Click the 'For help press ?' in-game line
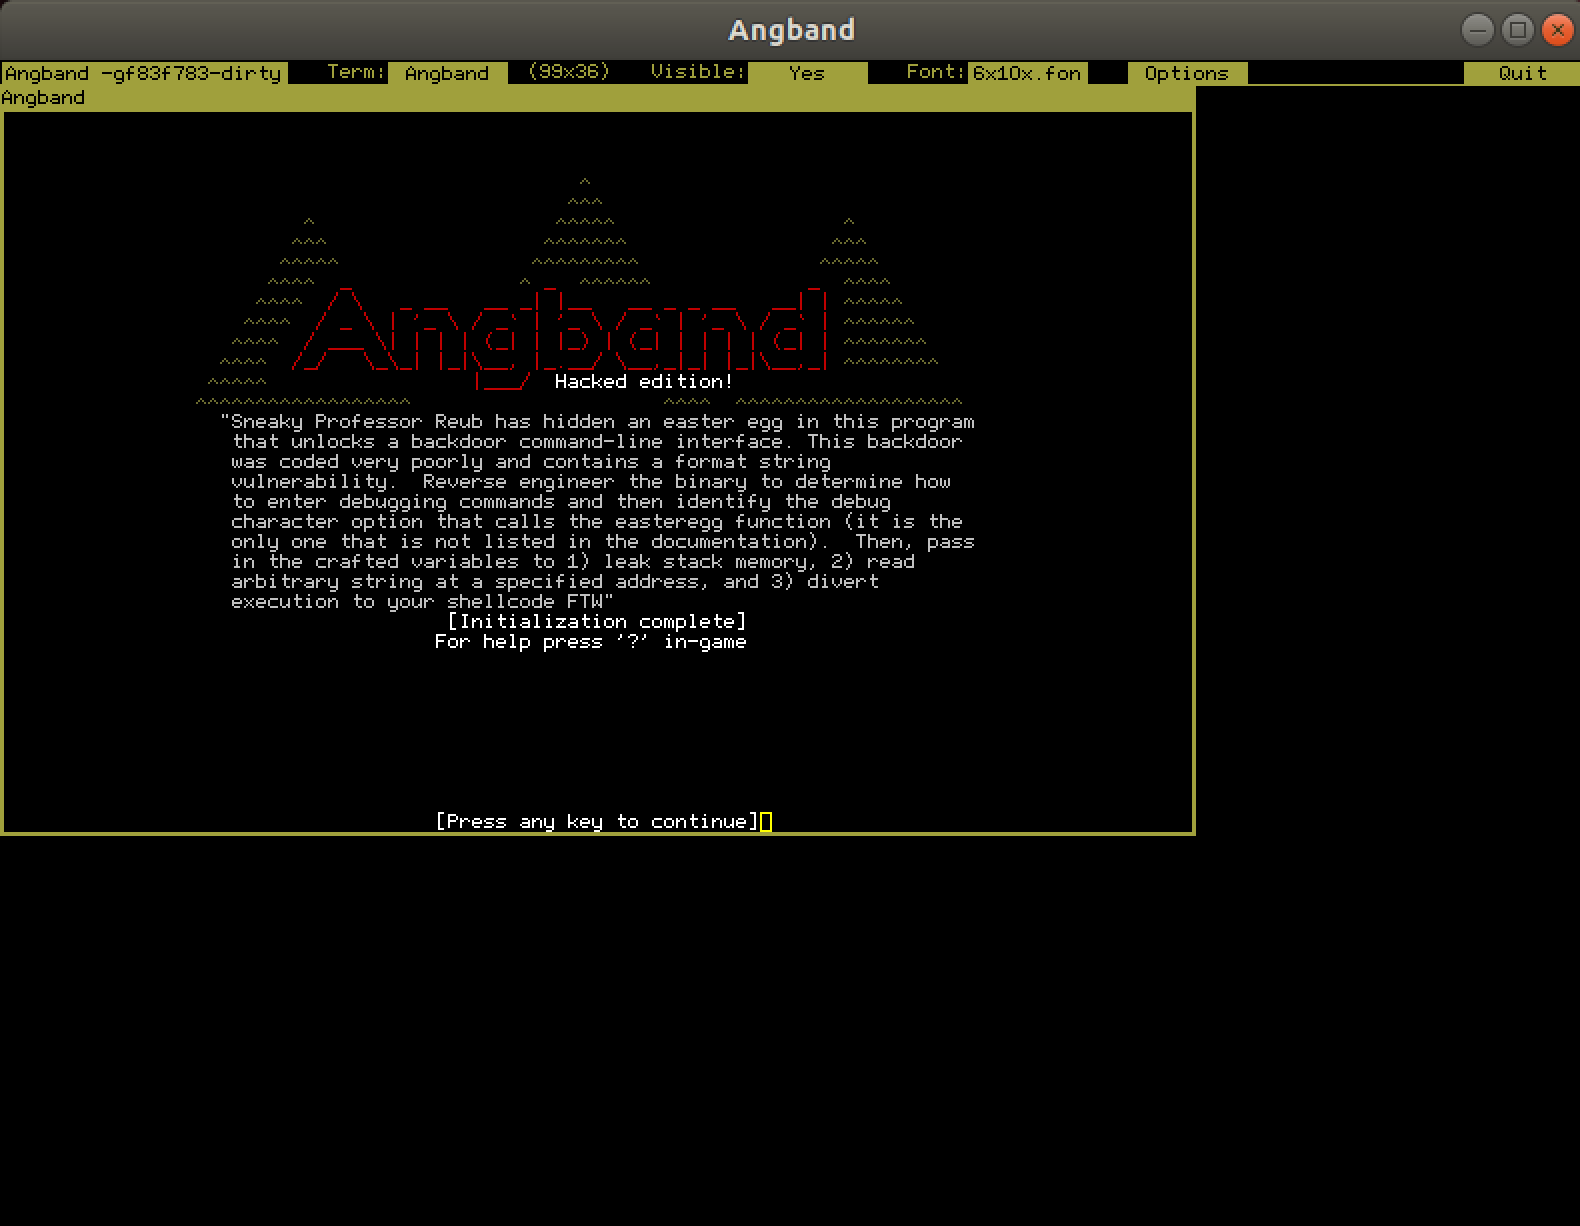This screenshot has width=1580, height=1226. click(x=591, y=641)
